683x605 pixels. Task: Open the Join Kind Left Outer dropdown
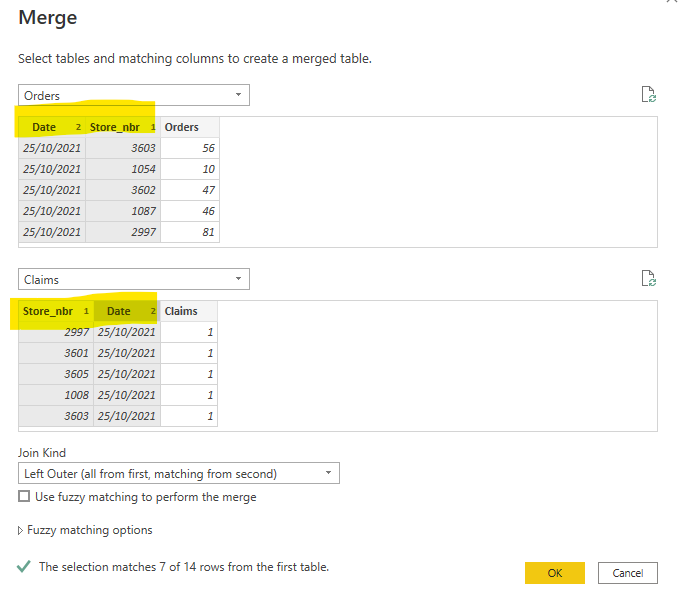[x=179, y=473]
